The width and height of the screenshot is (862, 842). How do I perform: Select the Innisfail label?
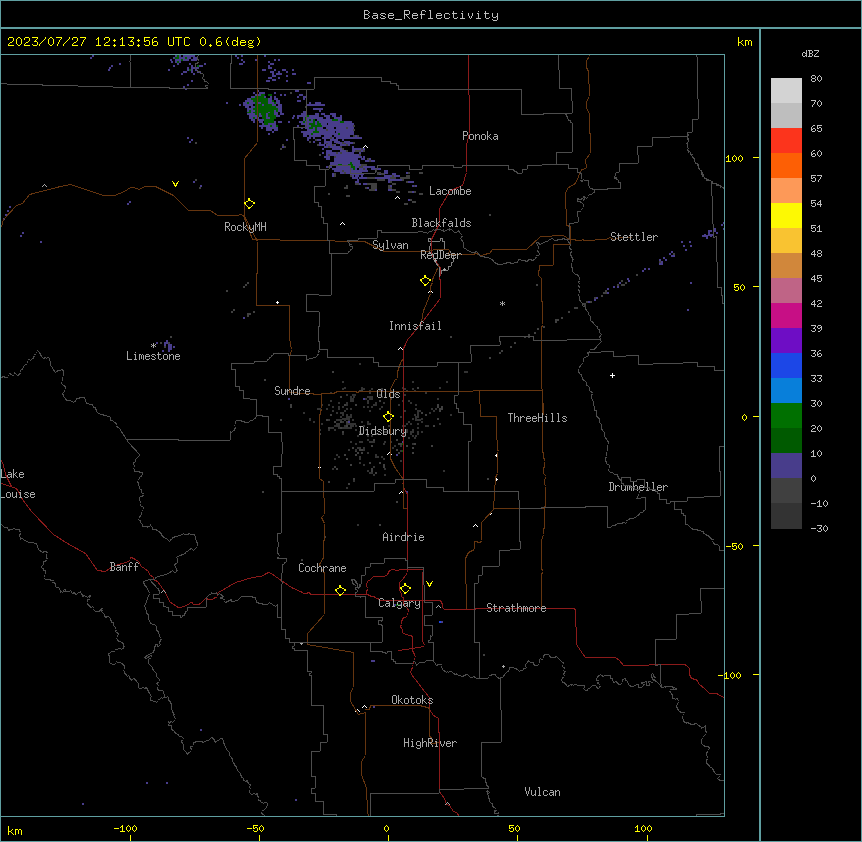click(x=415, y=326)
